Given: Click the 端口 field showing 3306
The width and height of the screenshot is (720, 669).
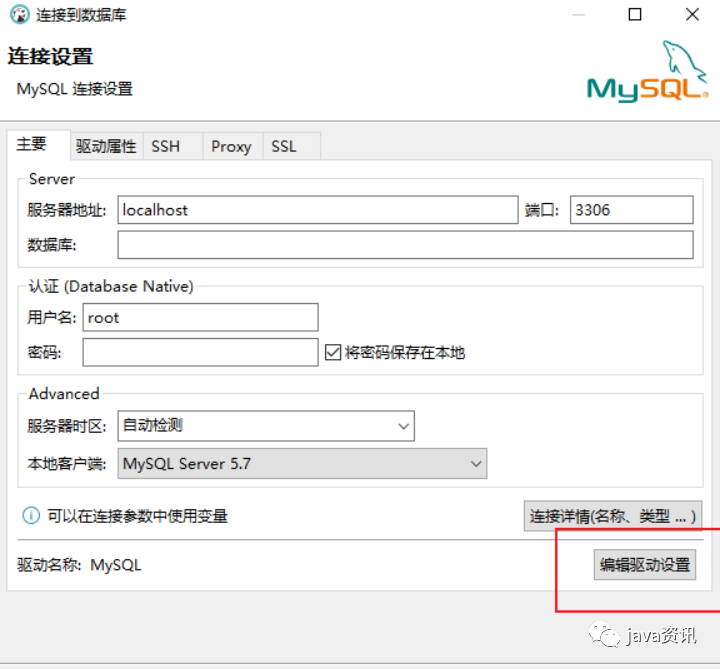Looking at the screenshot, I should (x=631, y=210).
